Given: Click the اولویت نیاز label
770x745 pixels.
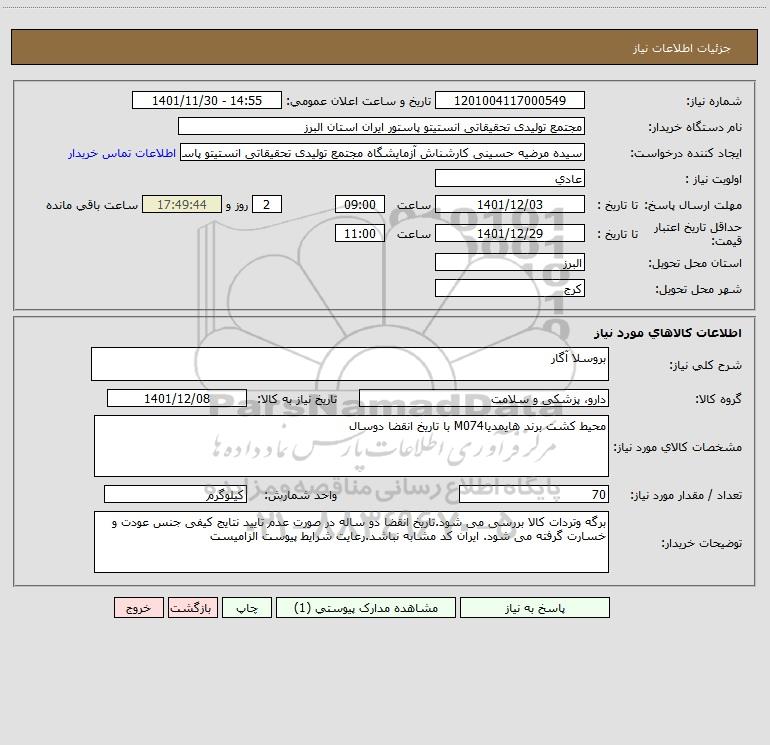Looking at the screenshot, I should pyautogui.click(x=714, y=179).
